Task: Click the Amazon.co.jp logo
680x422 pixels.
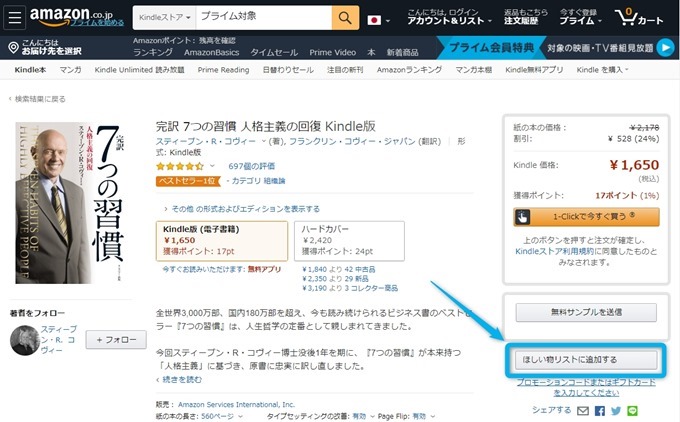Action: pos(71,15)
